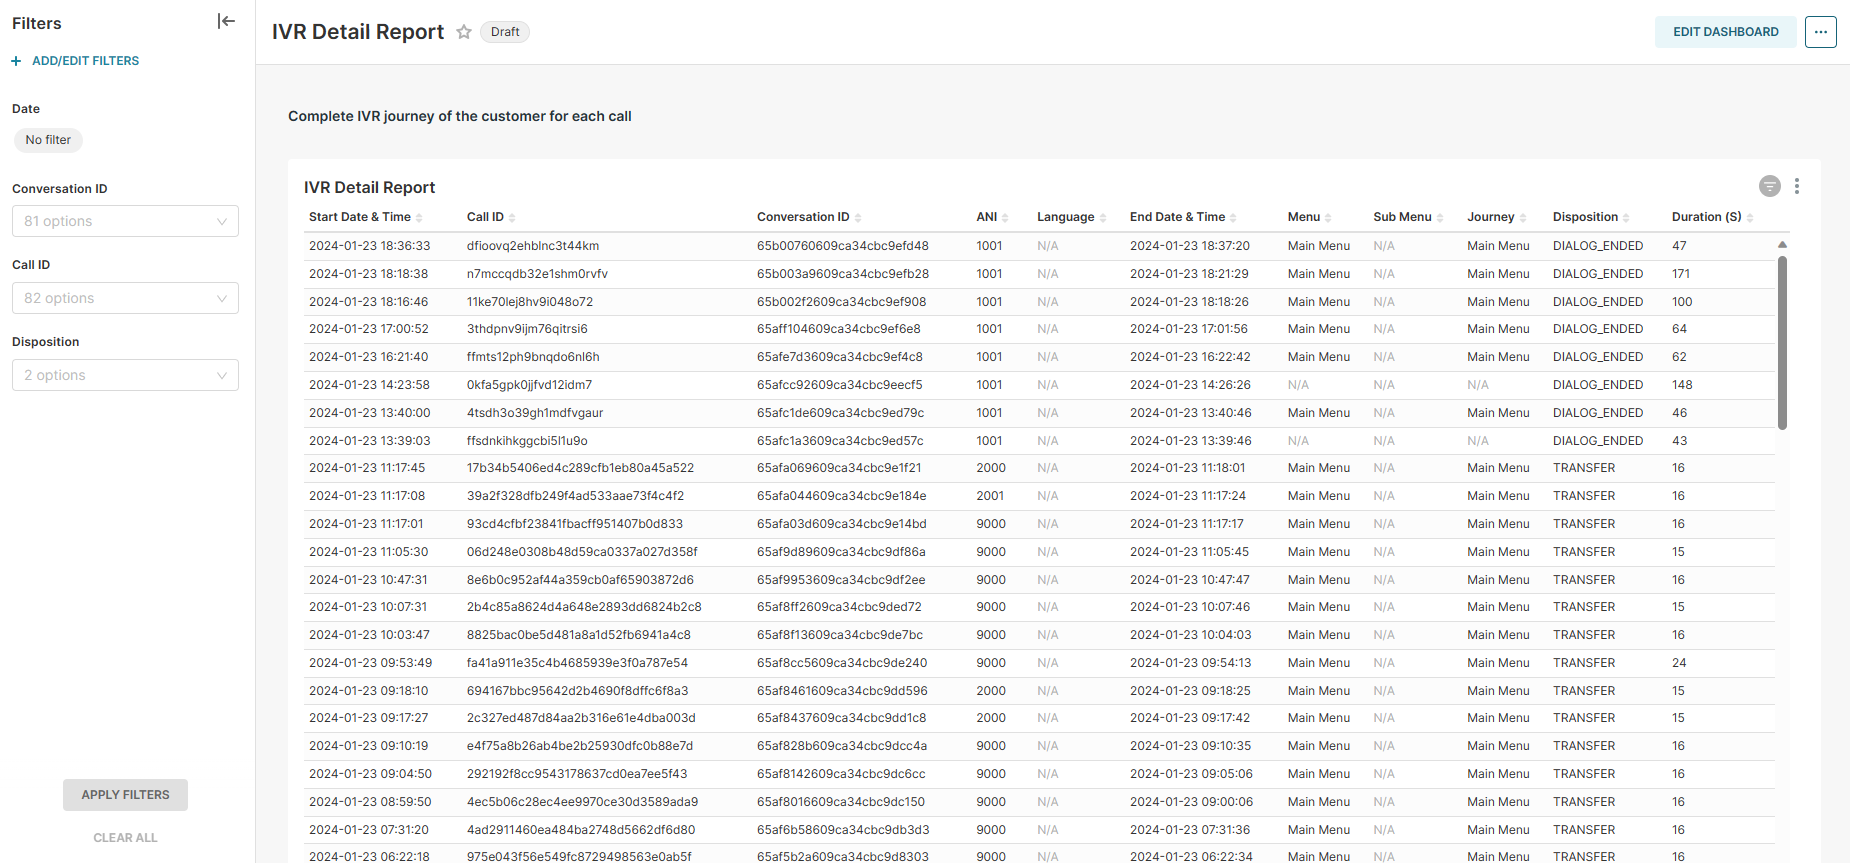The image size is (1850, 863).
Task: Sort table by Call ID column
Action: [x=486, y=217]
